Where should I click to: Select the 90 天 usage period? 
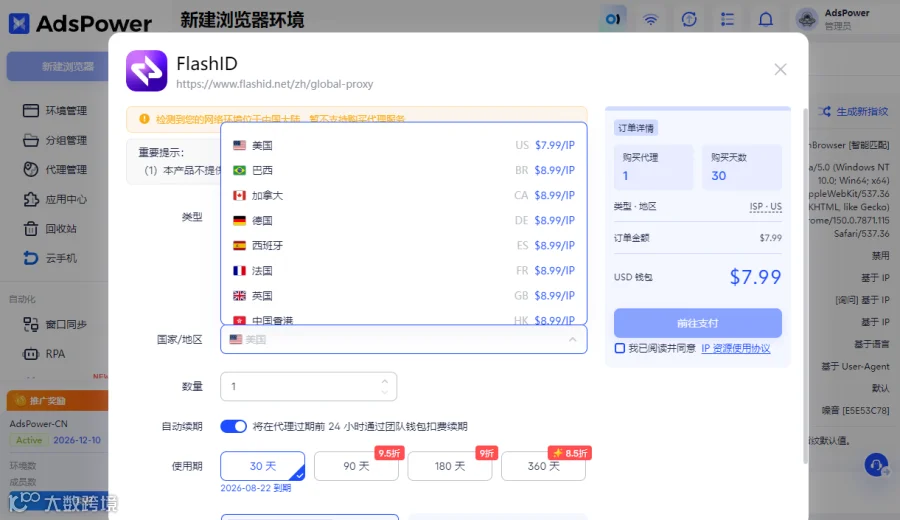point(356,466)
